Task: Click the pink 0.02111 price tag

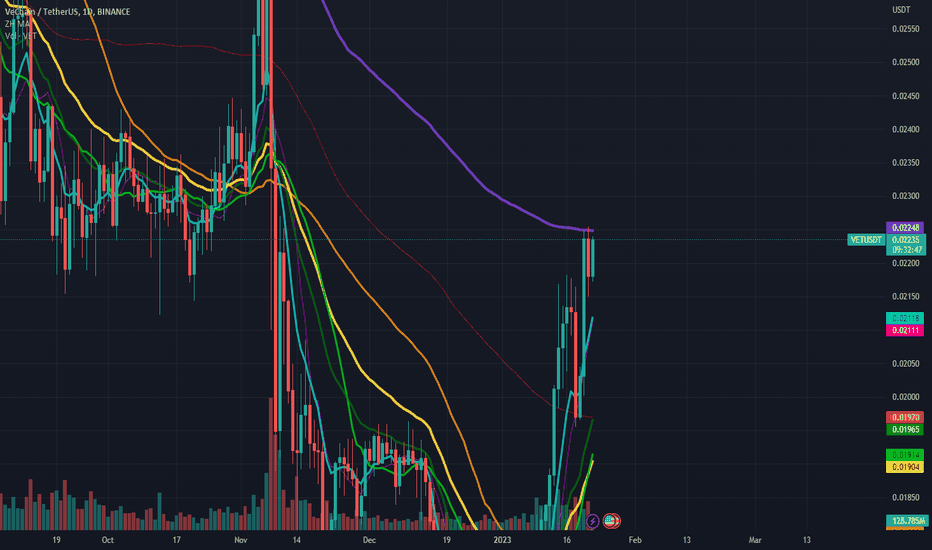Action: [x=905, y=331]
